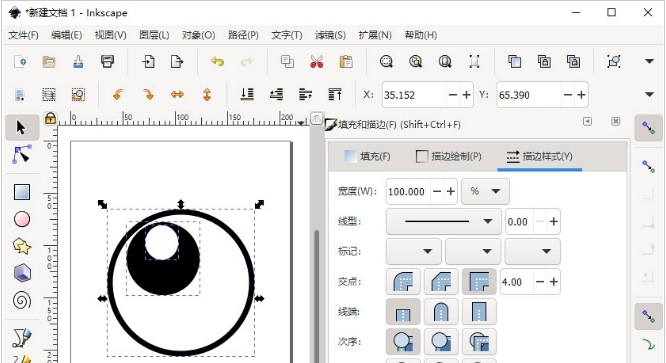Screen dimensions: 666x363
Task: Choose round cap style
Action: (441, 312)
